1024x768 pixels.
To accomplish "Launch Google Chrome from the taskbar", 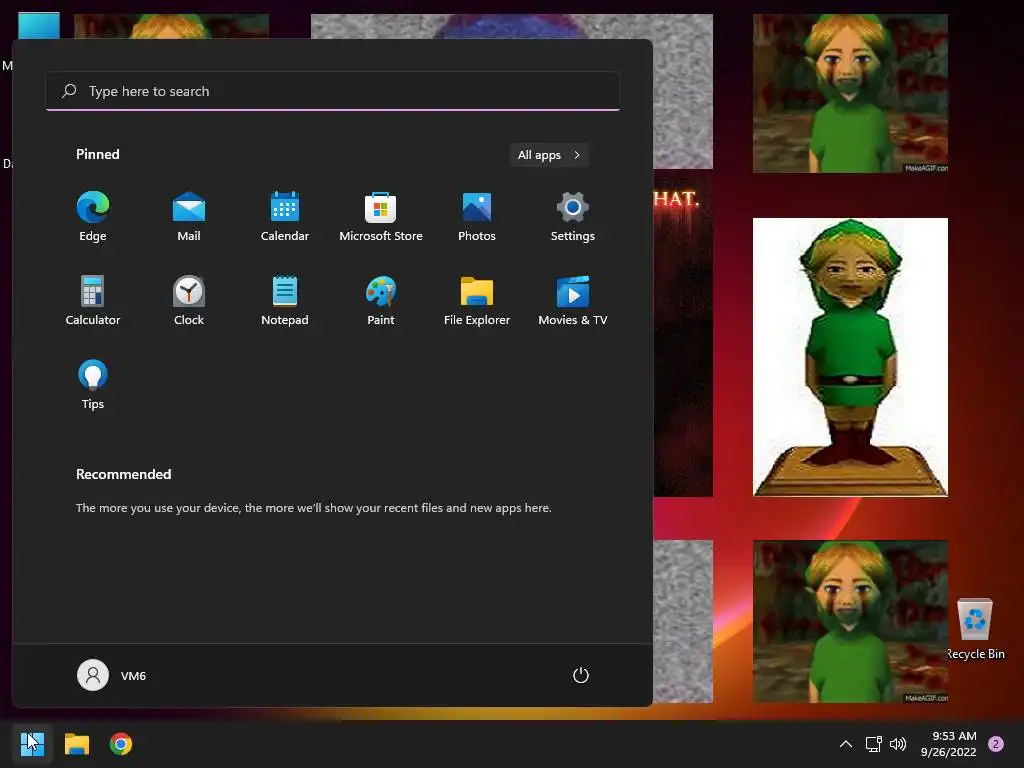I will 121,744.
